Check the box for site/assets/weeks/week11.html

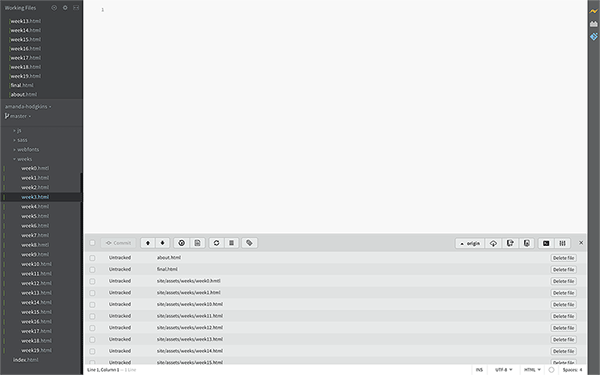92,316
